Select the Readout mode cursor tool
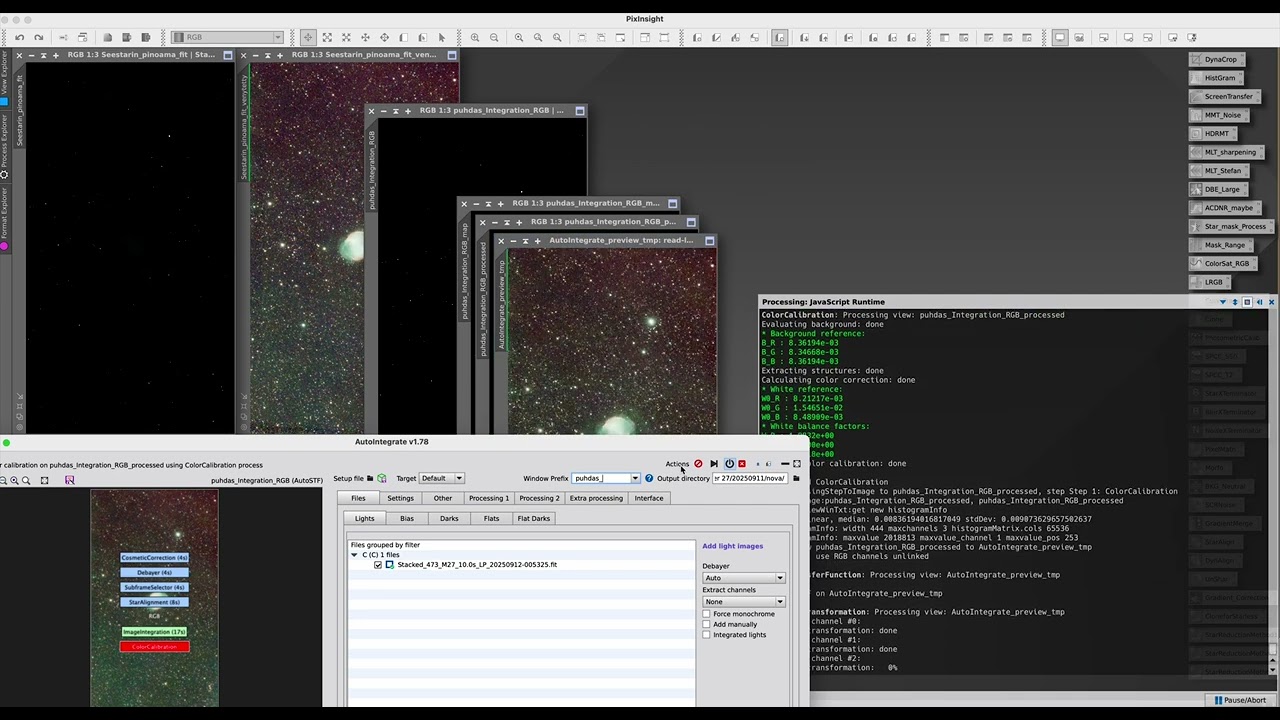This screenshot has height=720, width=1280. coord(308,38)
